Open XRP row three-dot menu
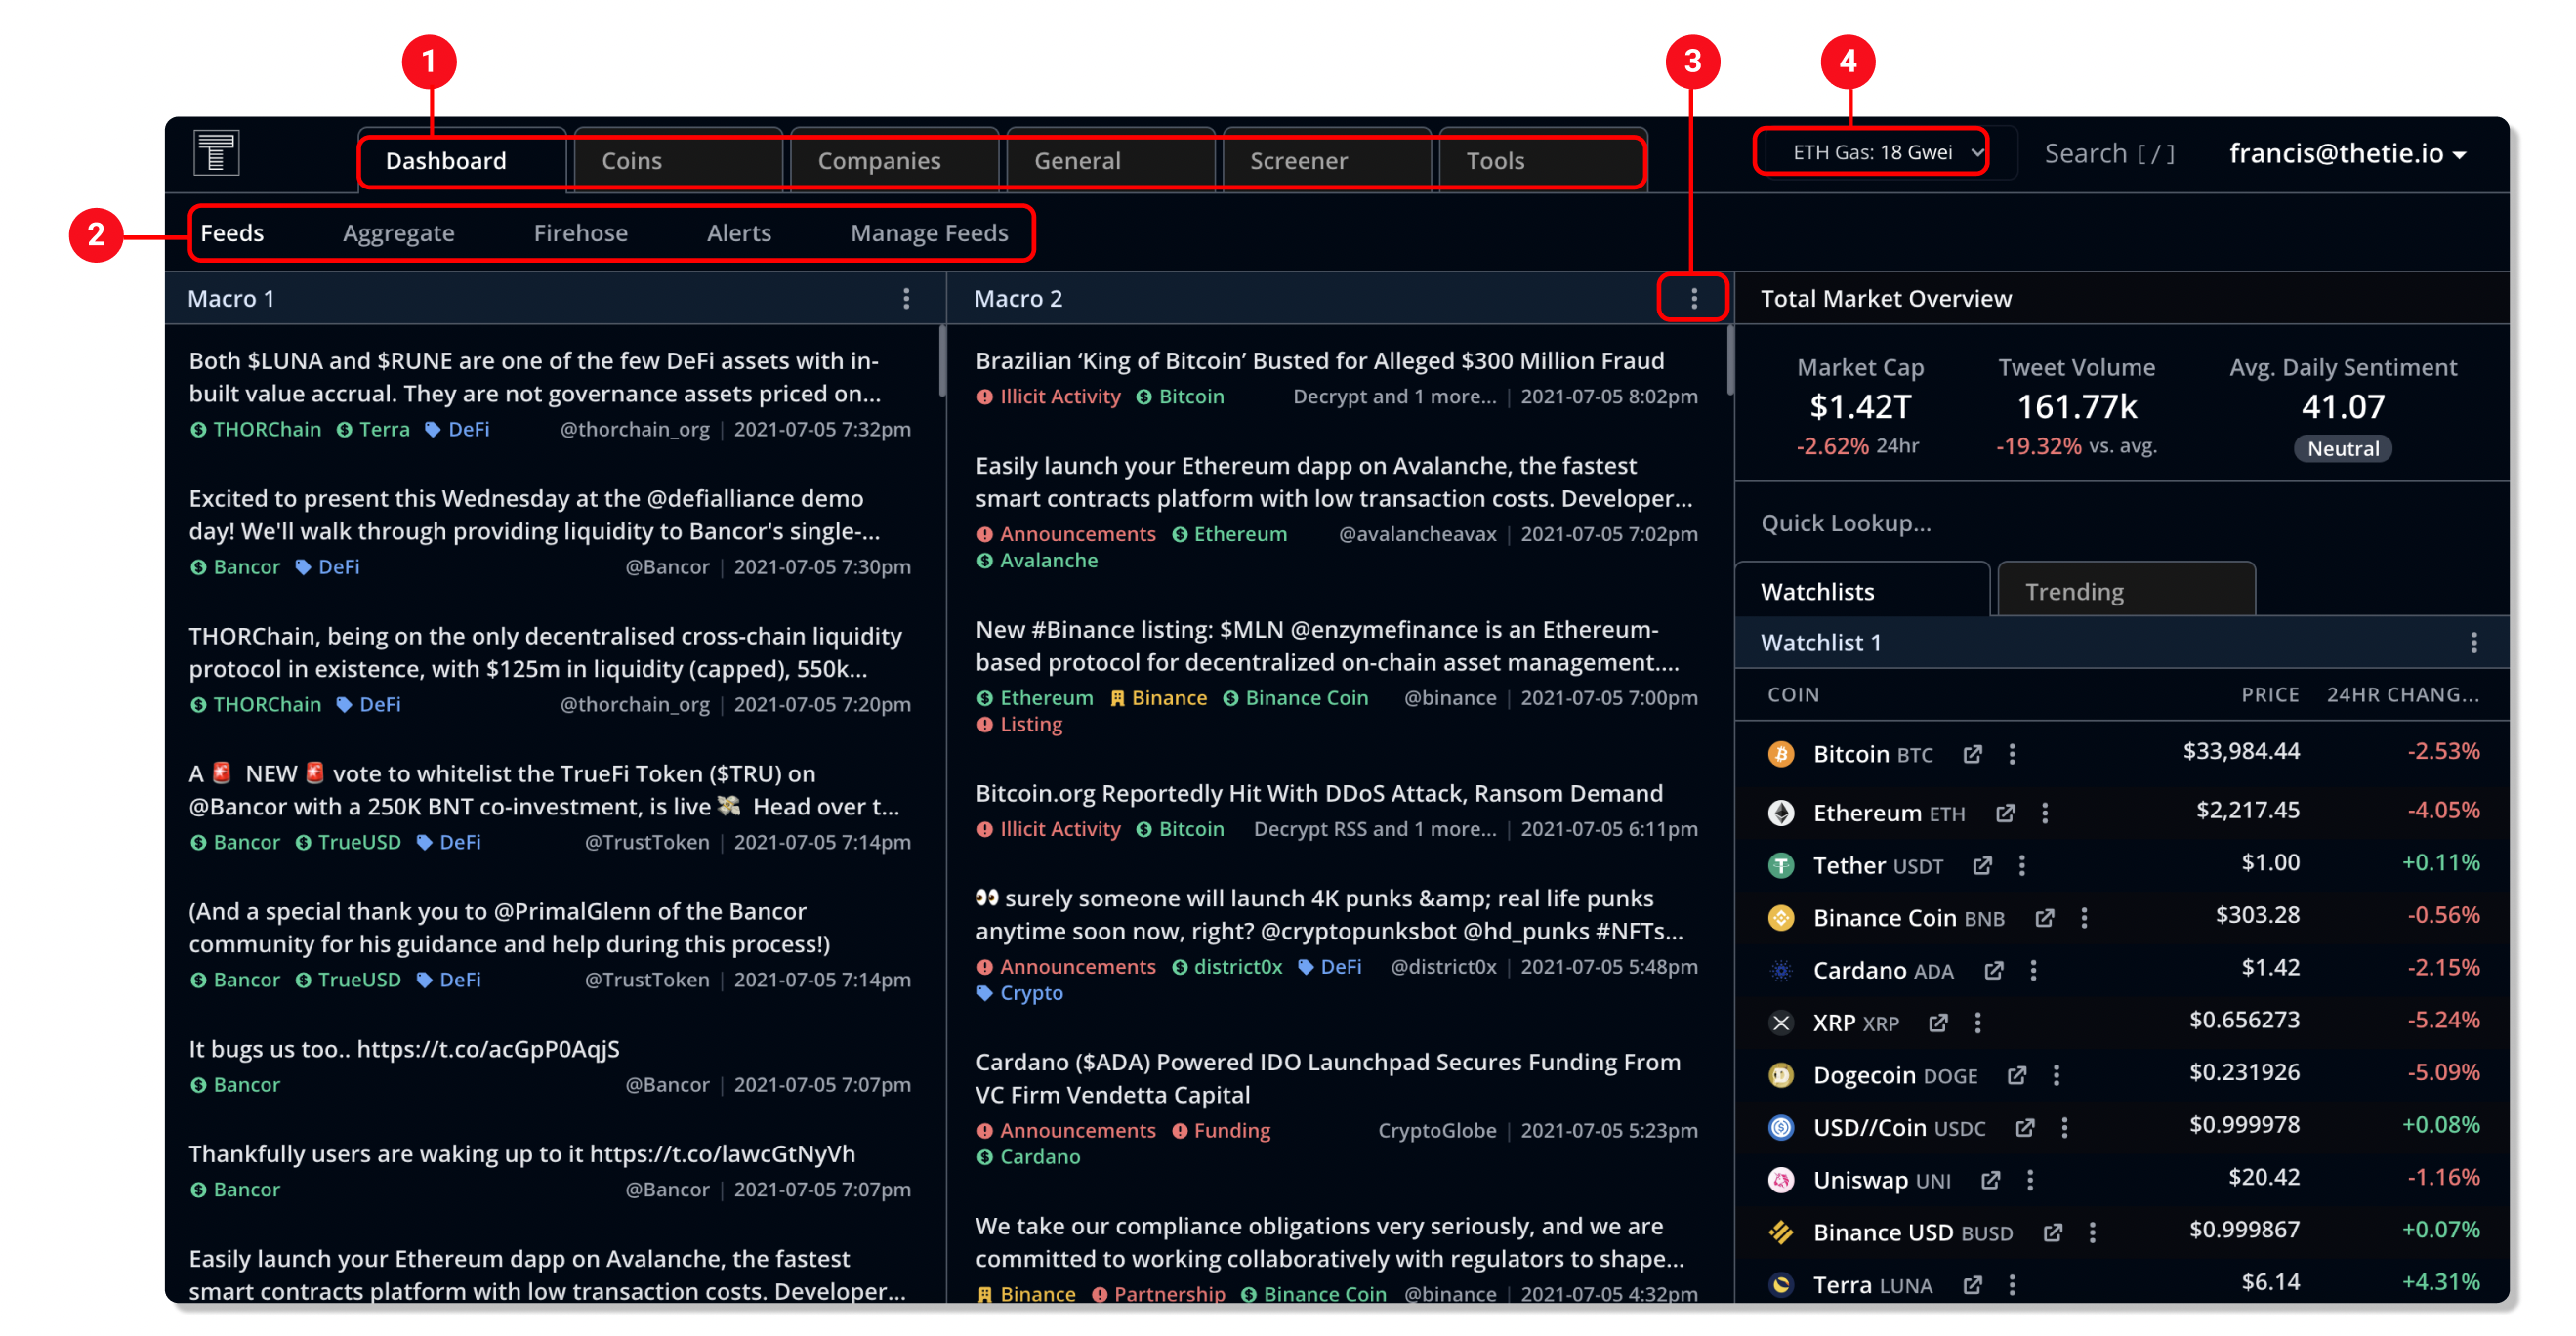The image size is (2576, 1336). [1977, 1022]
